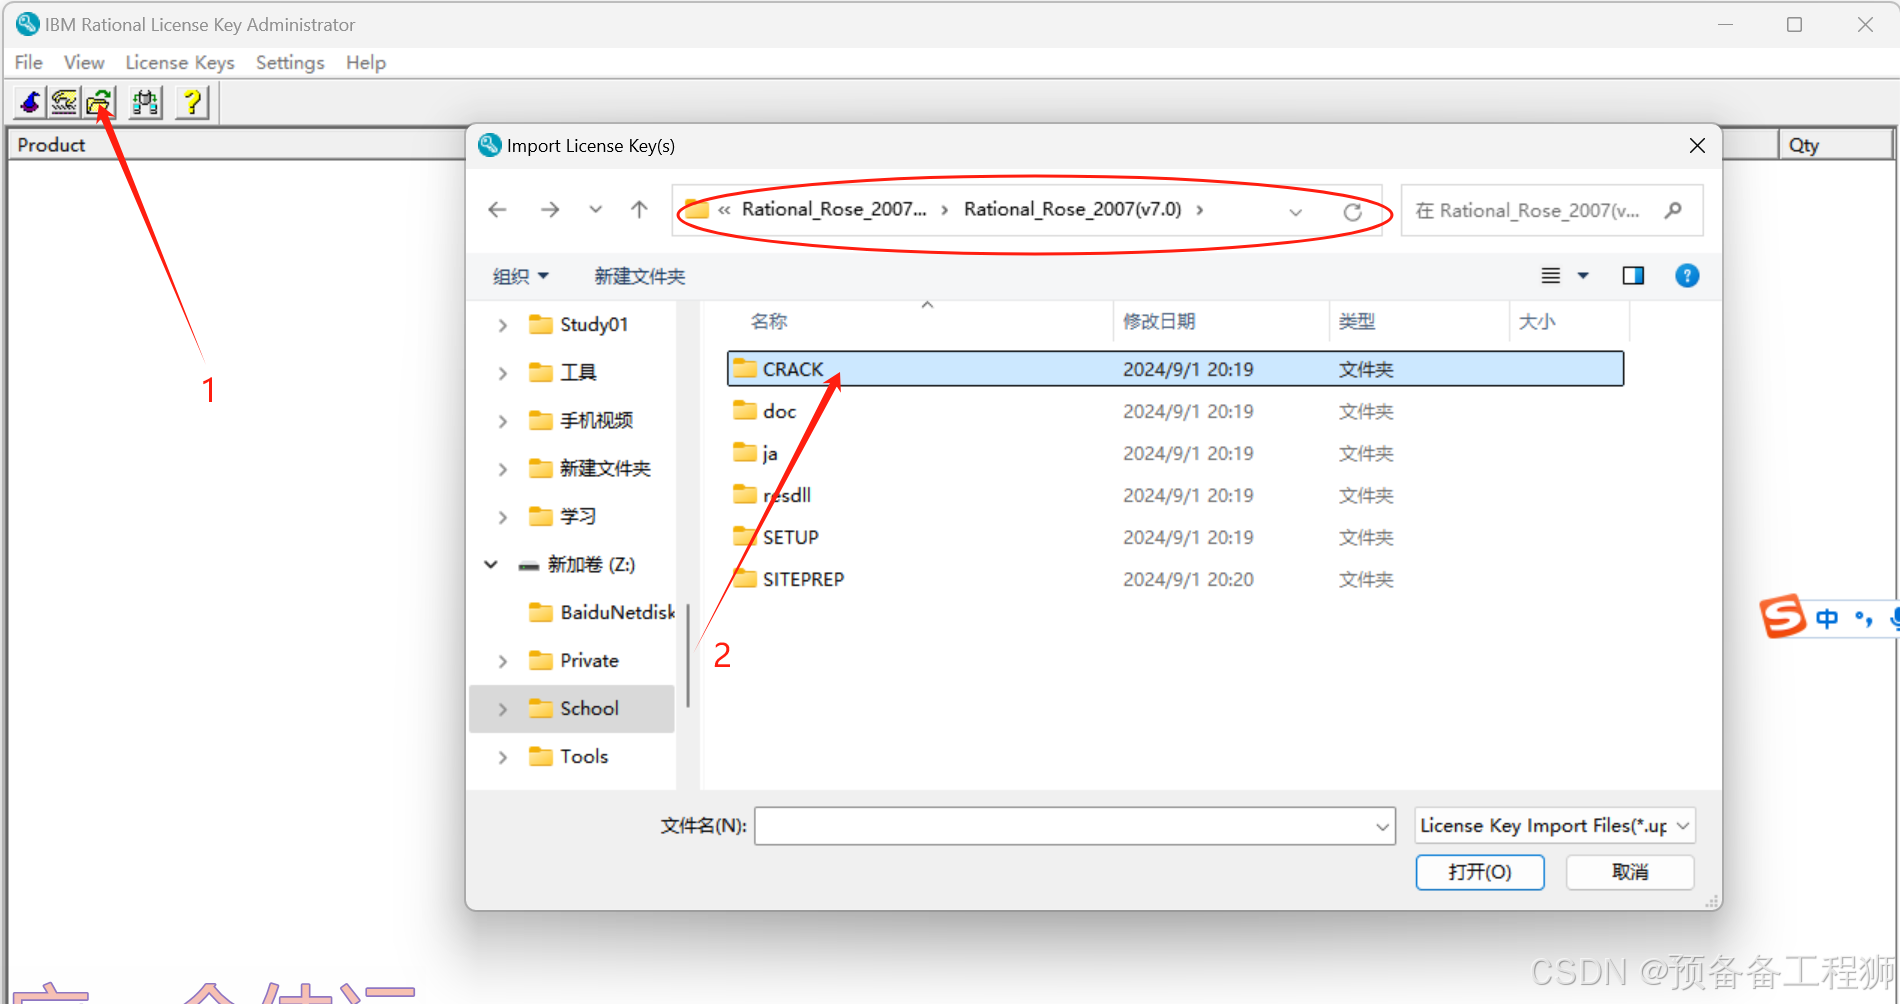Click the refresh icon in address bar
Image resolution: width=1900 pixels, height=1004 pixels.
pos(1353,211)
